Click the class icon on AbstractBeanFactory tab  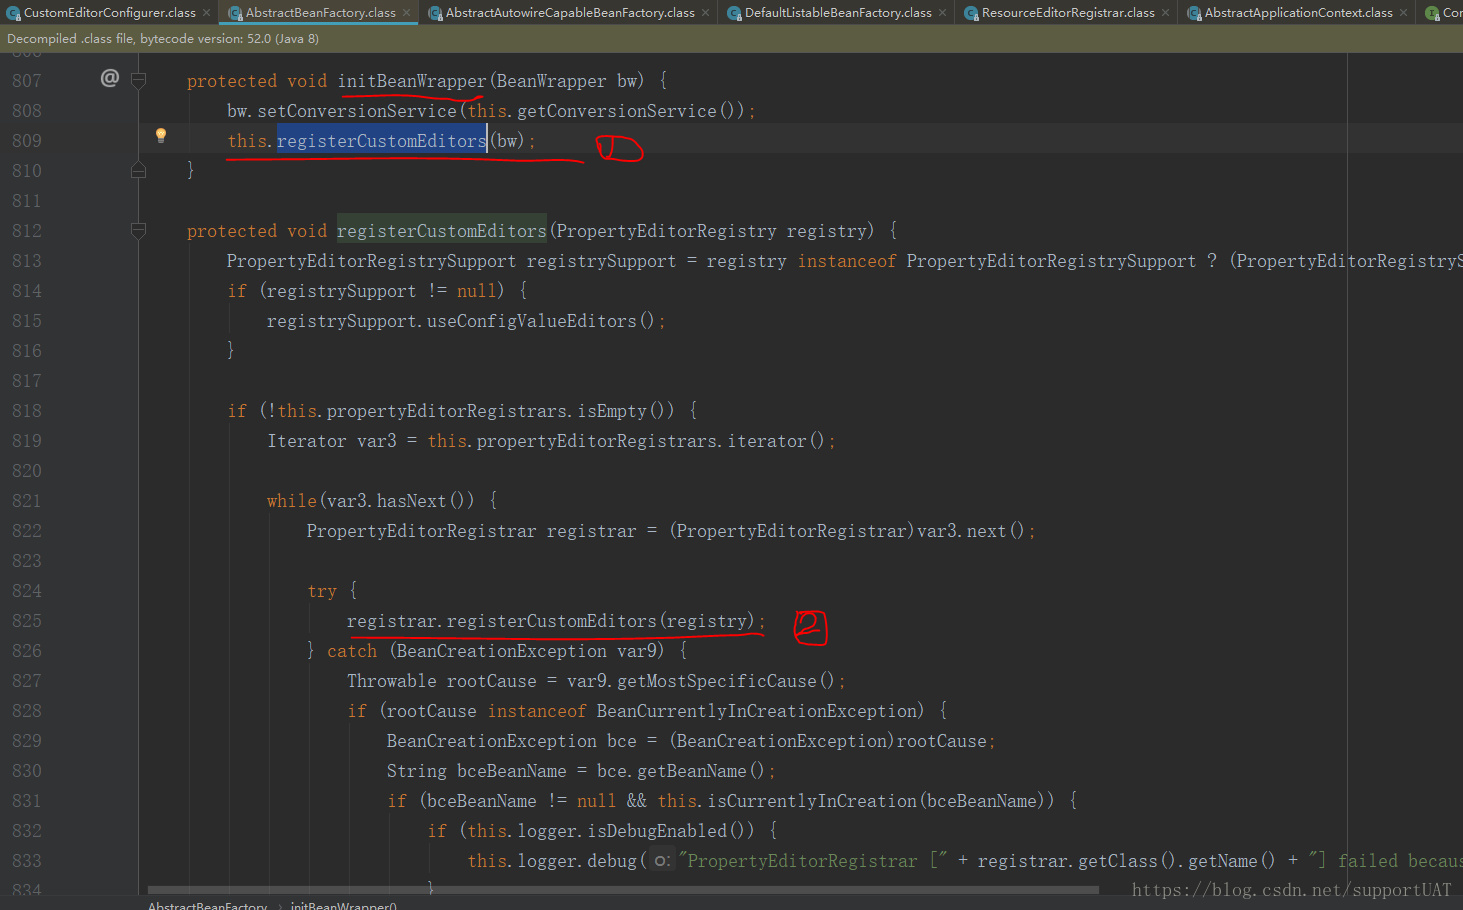(235, 13)
